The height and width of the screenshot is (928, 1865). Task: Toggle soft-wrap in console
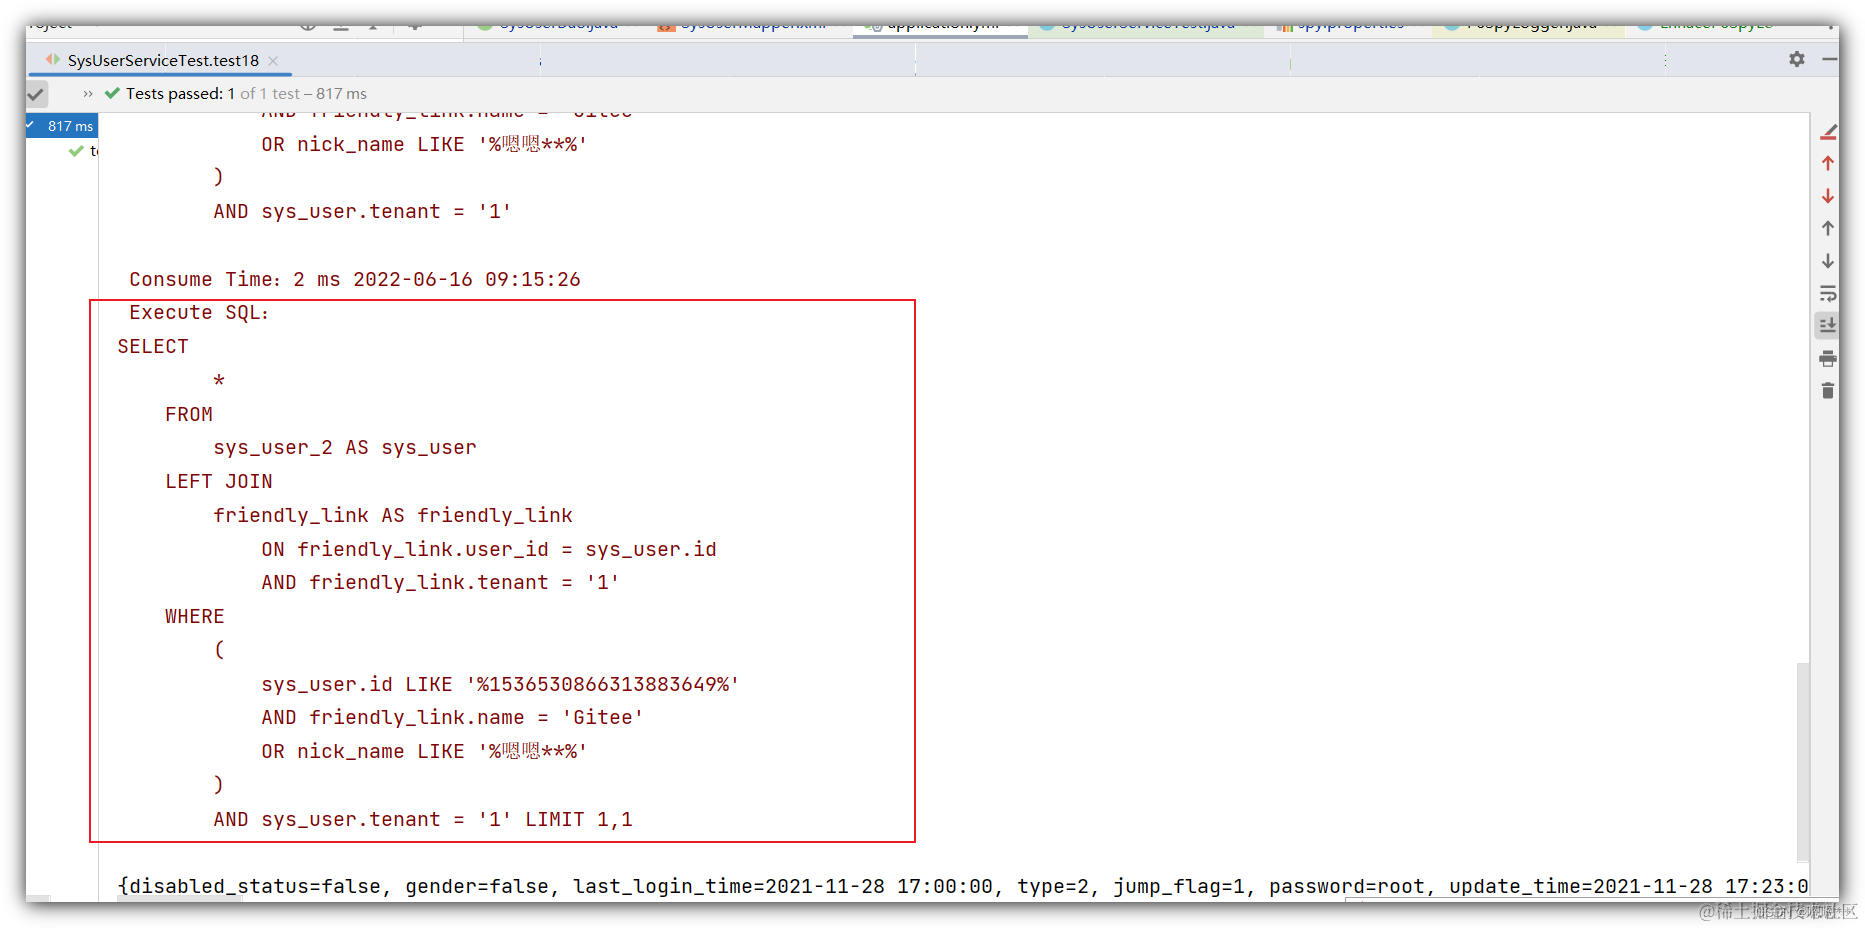[x=1828, y=294]
